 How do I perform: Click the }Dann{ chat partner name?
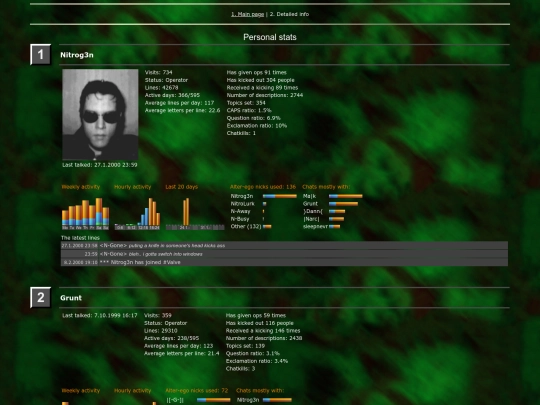click(313, 211)
